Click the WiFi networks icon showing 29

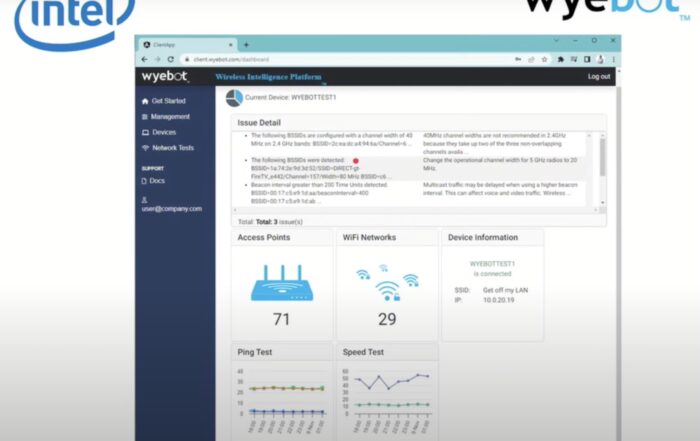[387, 282]
